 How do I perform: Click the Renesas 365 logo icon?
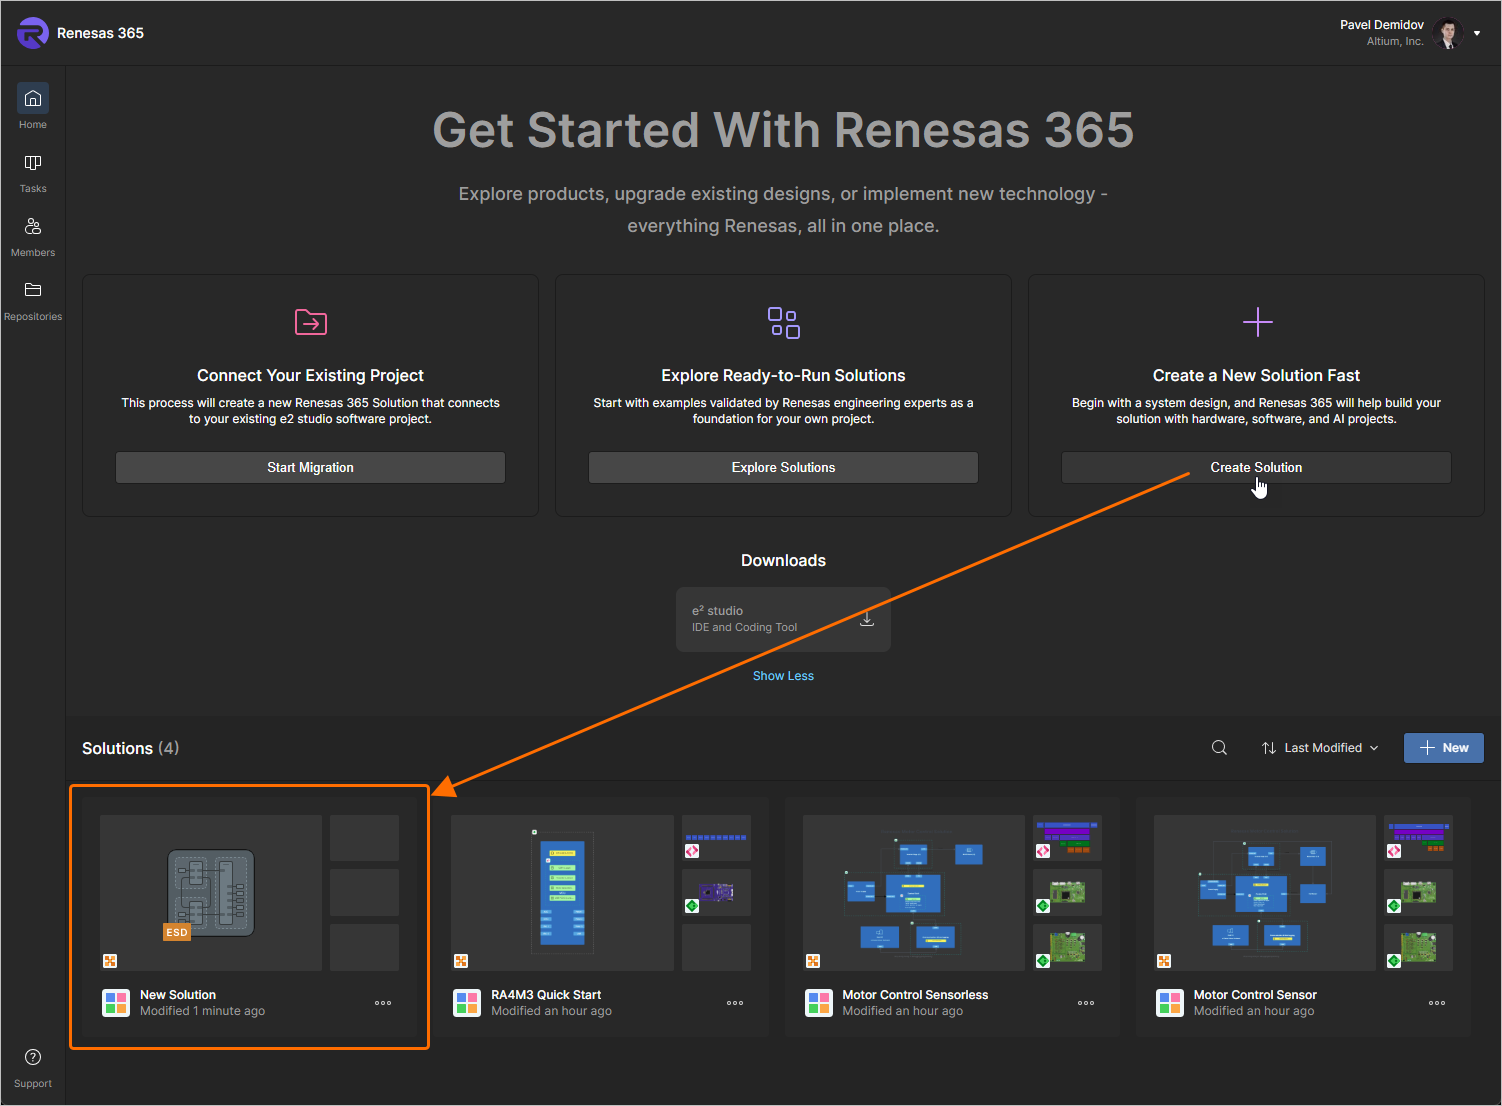(x=33, y=33)
